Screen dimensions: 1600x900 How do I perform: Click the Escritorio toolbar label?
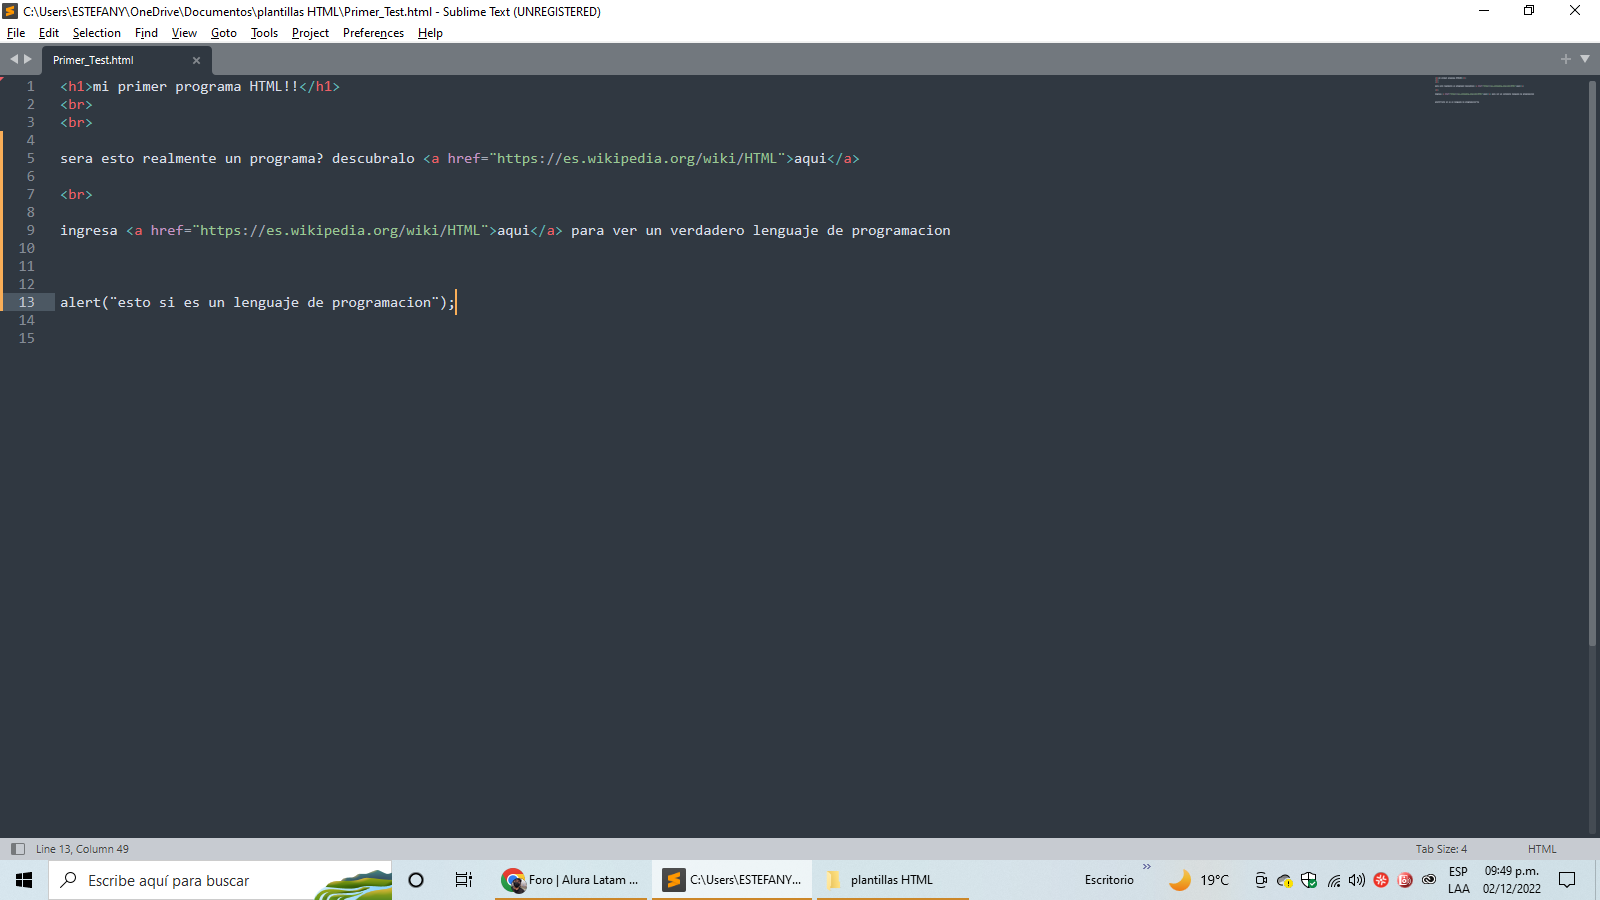click(x=1109, y=880)
